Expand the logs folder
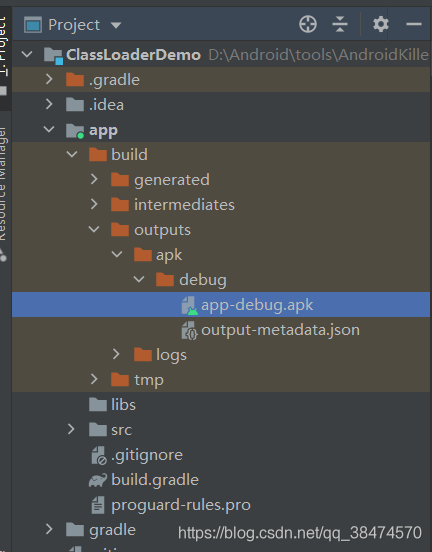Screen dimensions: 432x552 coord(116,354)
